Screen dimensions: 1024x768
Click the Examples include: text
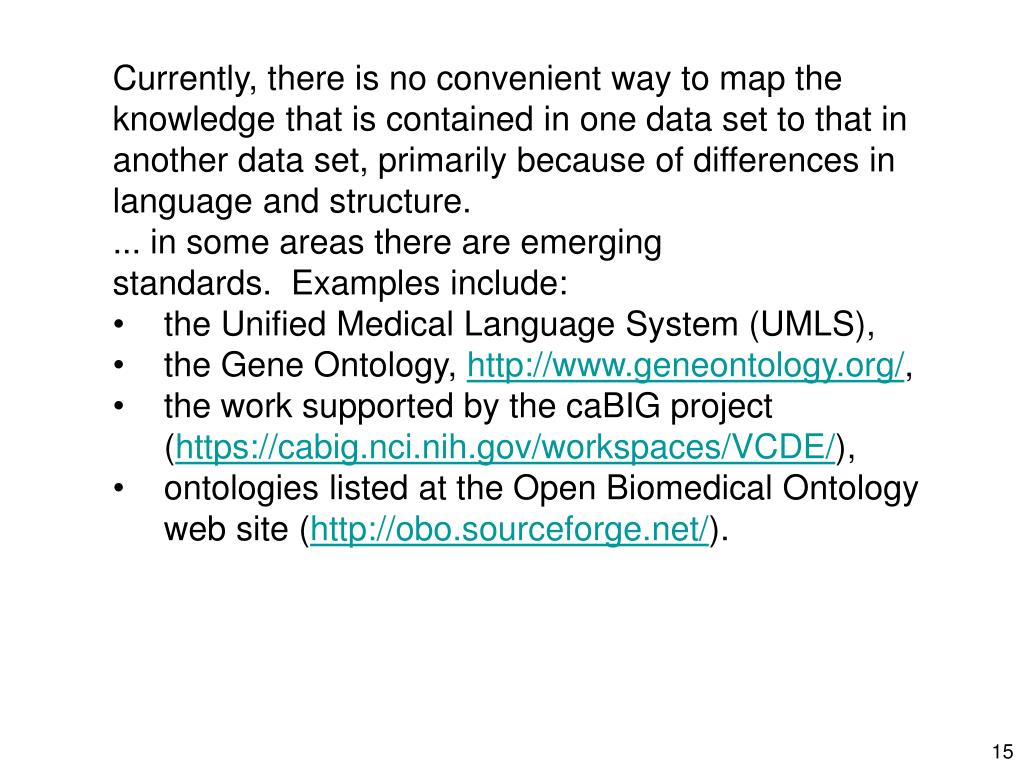pyautogui.click(x=429, y=283)
